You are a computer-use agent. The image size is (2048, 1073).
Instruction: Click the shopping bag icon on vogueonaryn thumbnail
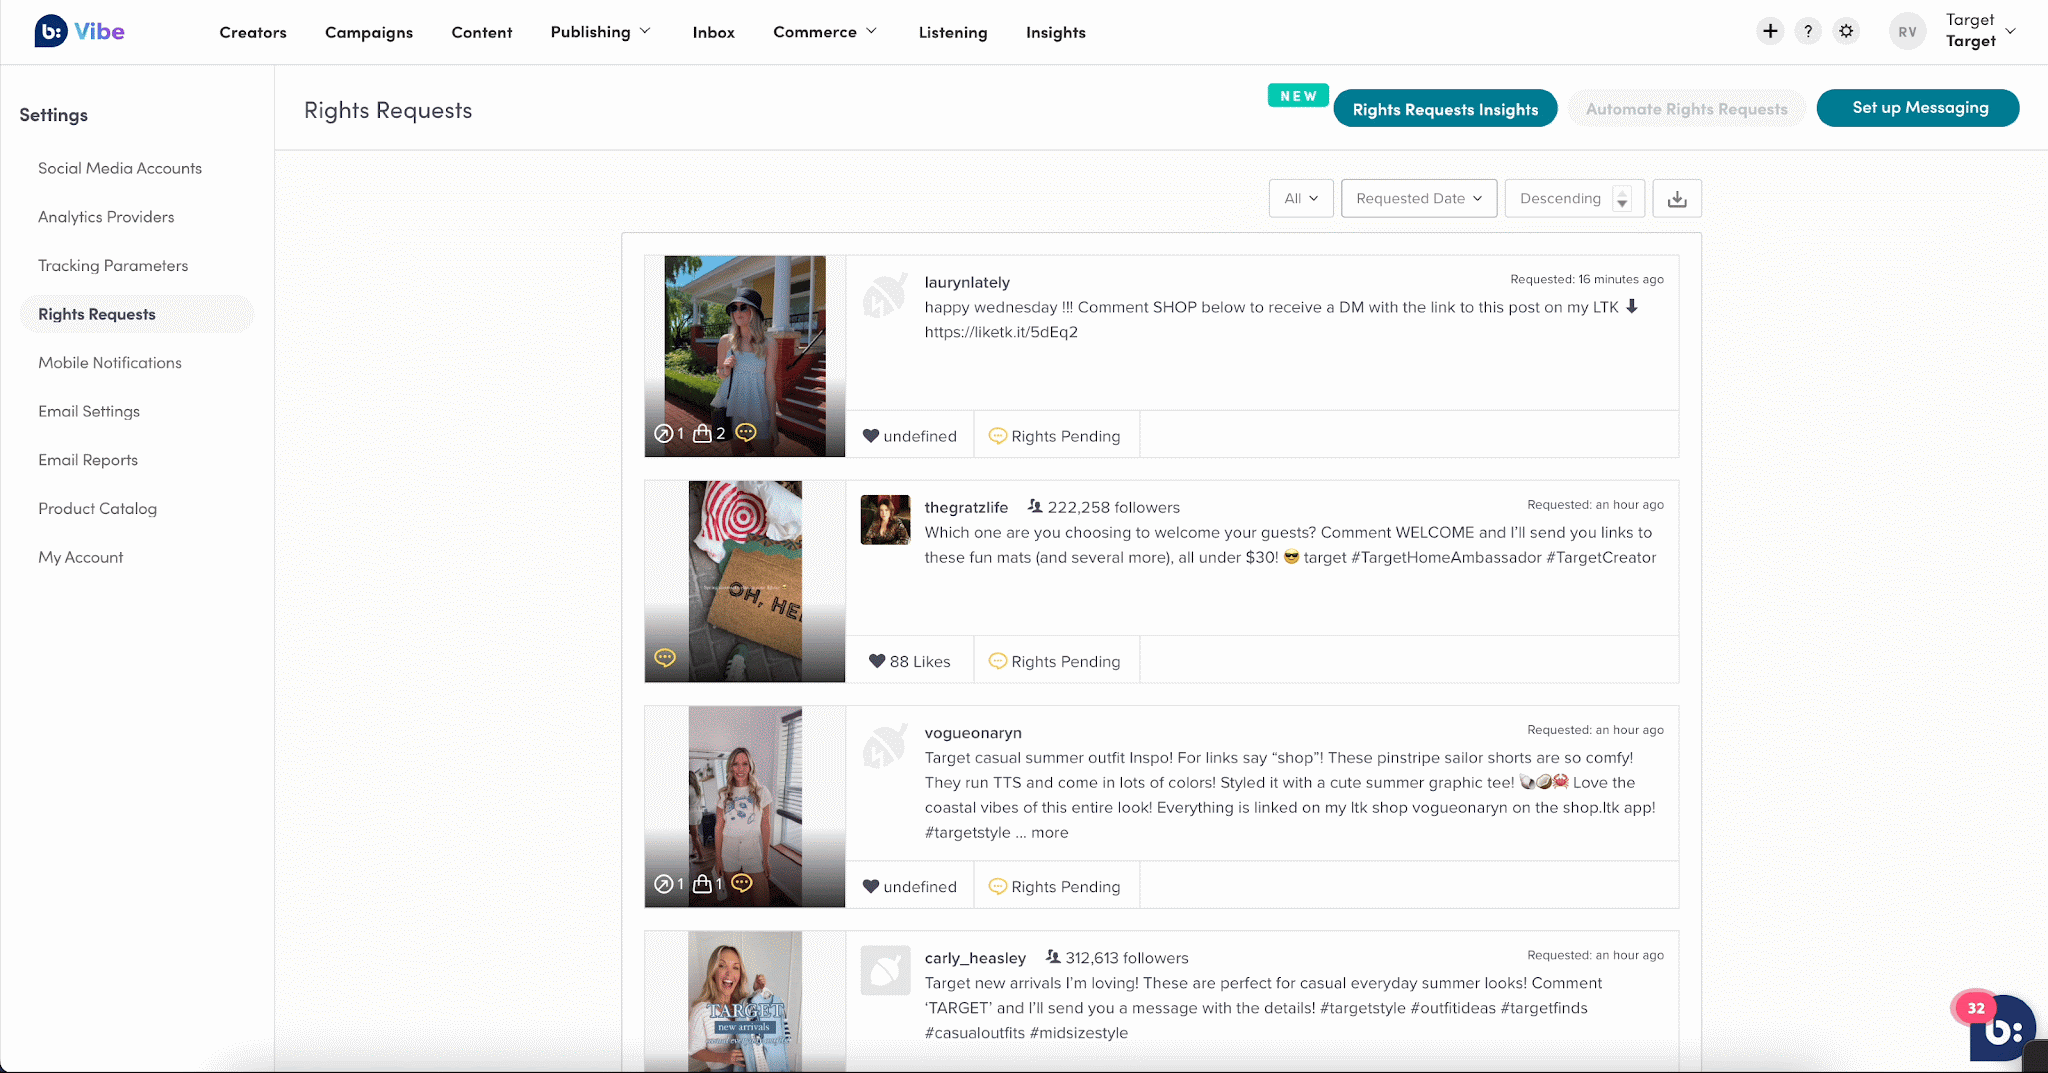[702, 884]
